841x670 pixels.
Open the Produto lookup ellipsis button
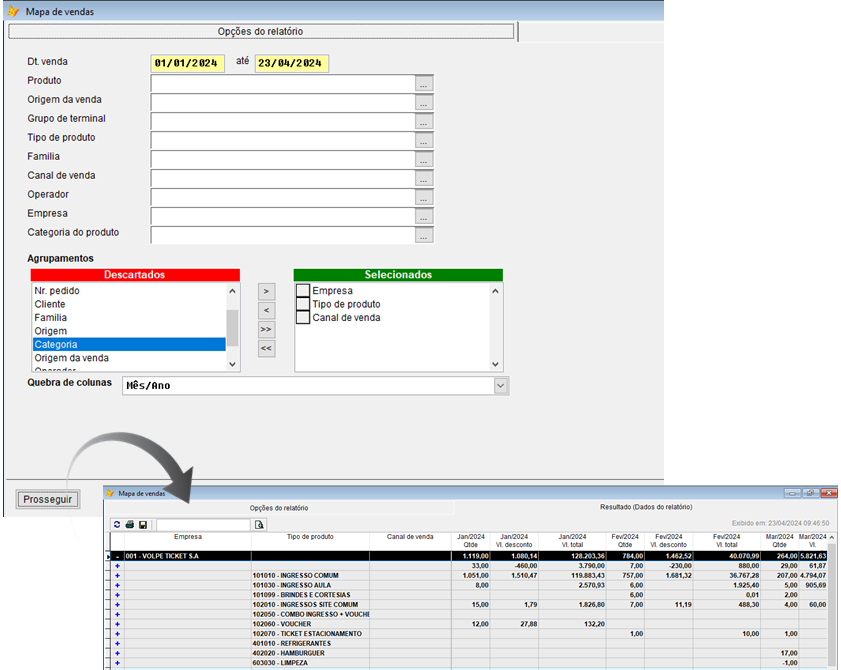point(425,83)
